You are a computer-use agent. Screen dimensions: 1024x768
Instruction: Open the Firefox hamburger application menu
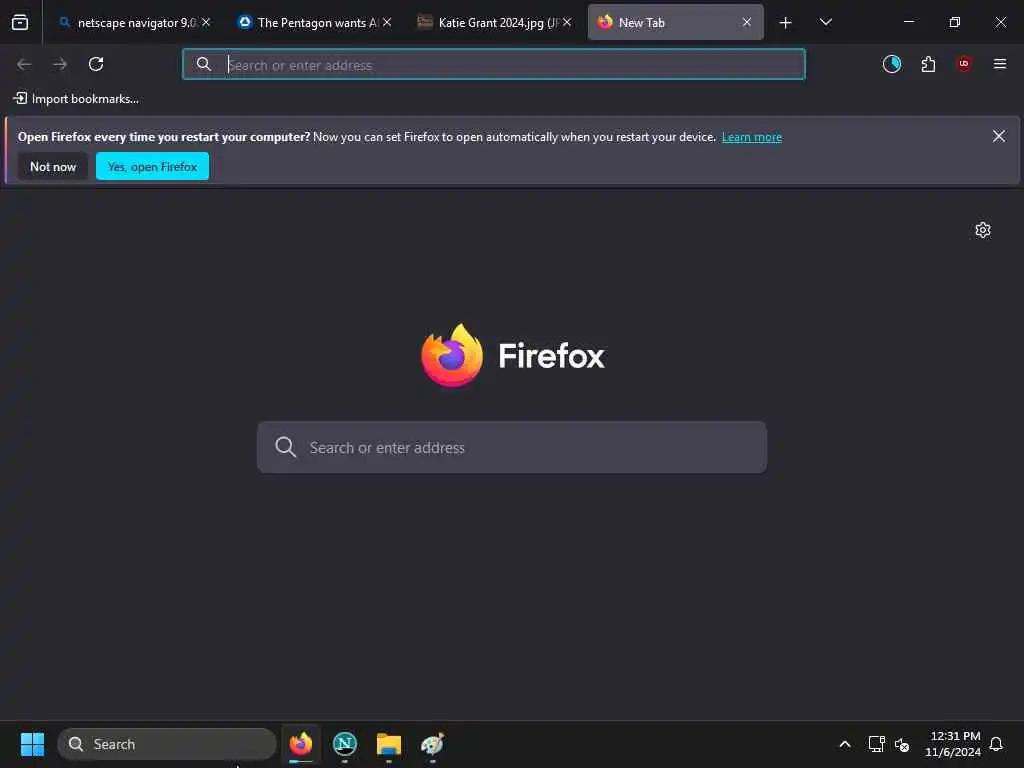[1000, 64]
